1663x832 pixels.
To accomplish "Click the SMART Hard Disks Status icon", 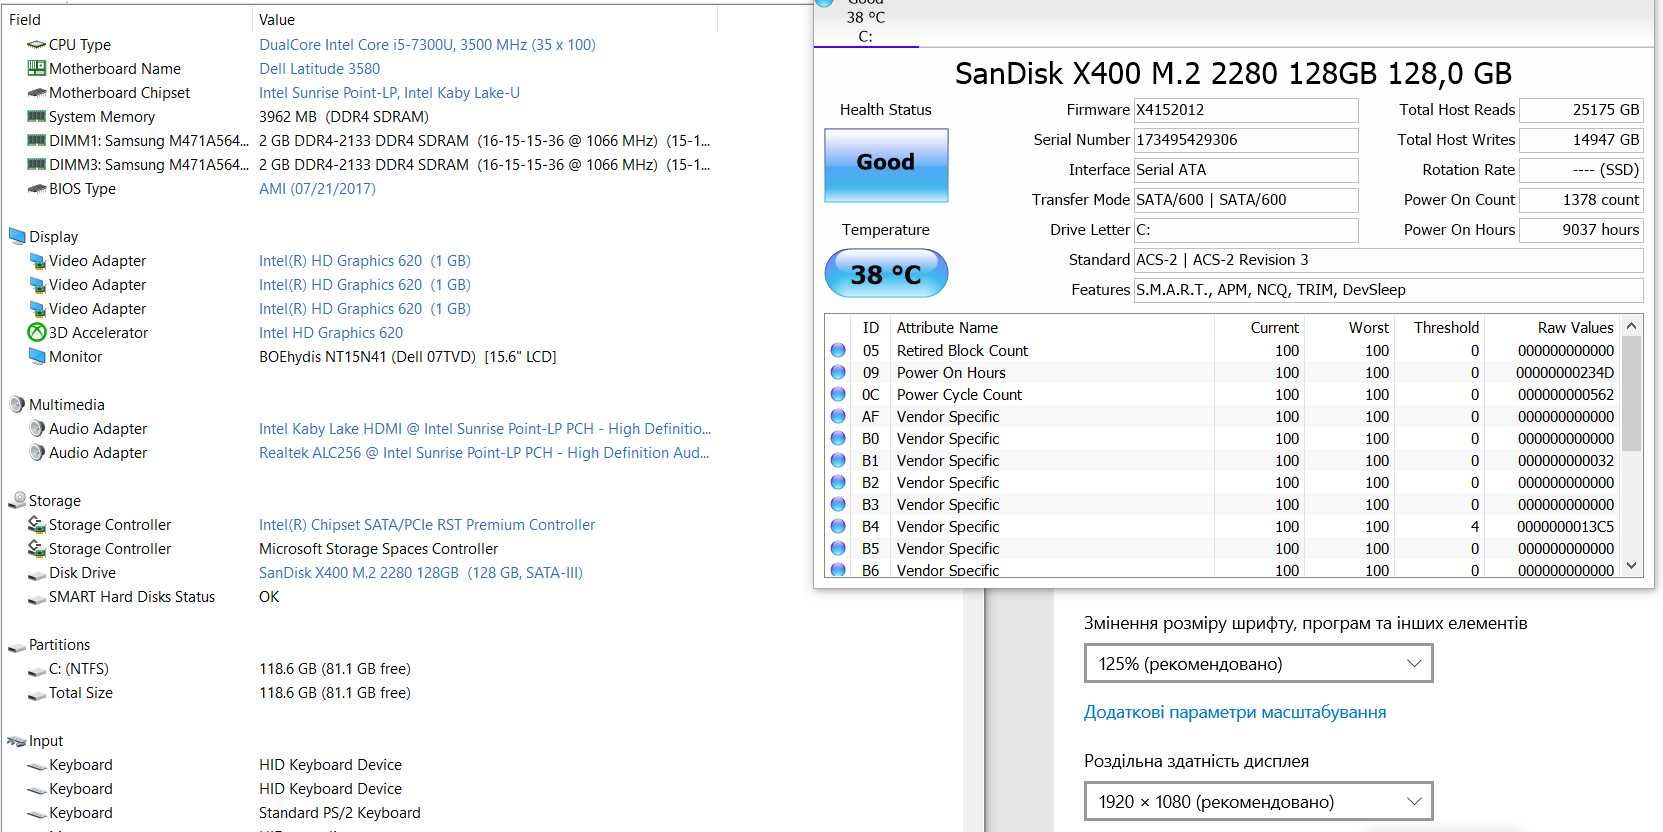I will (37, 598).
